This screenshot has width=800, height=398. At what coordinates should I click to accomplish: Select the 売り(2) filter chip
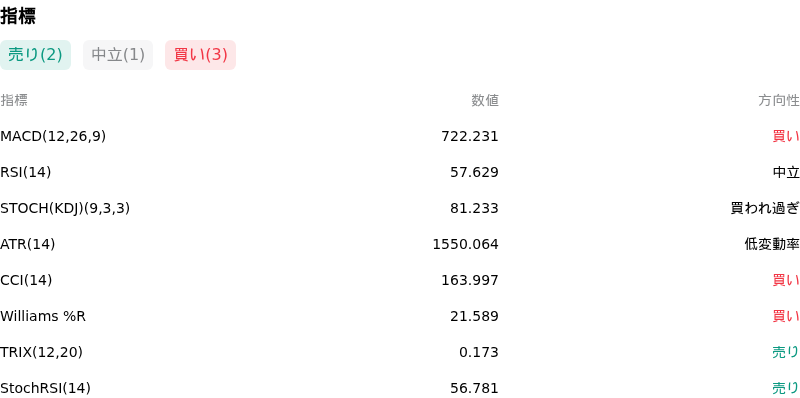click(35, 55)
